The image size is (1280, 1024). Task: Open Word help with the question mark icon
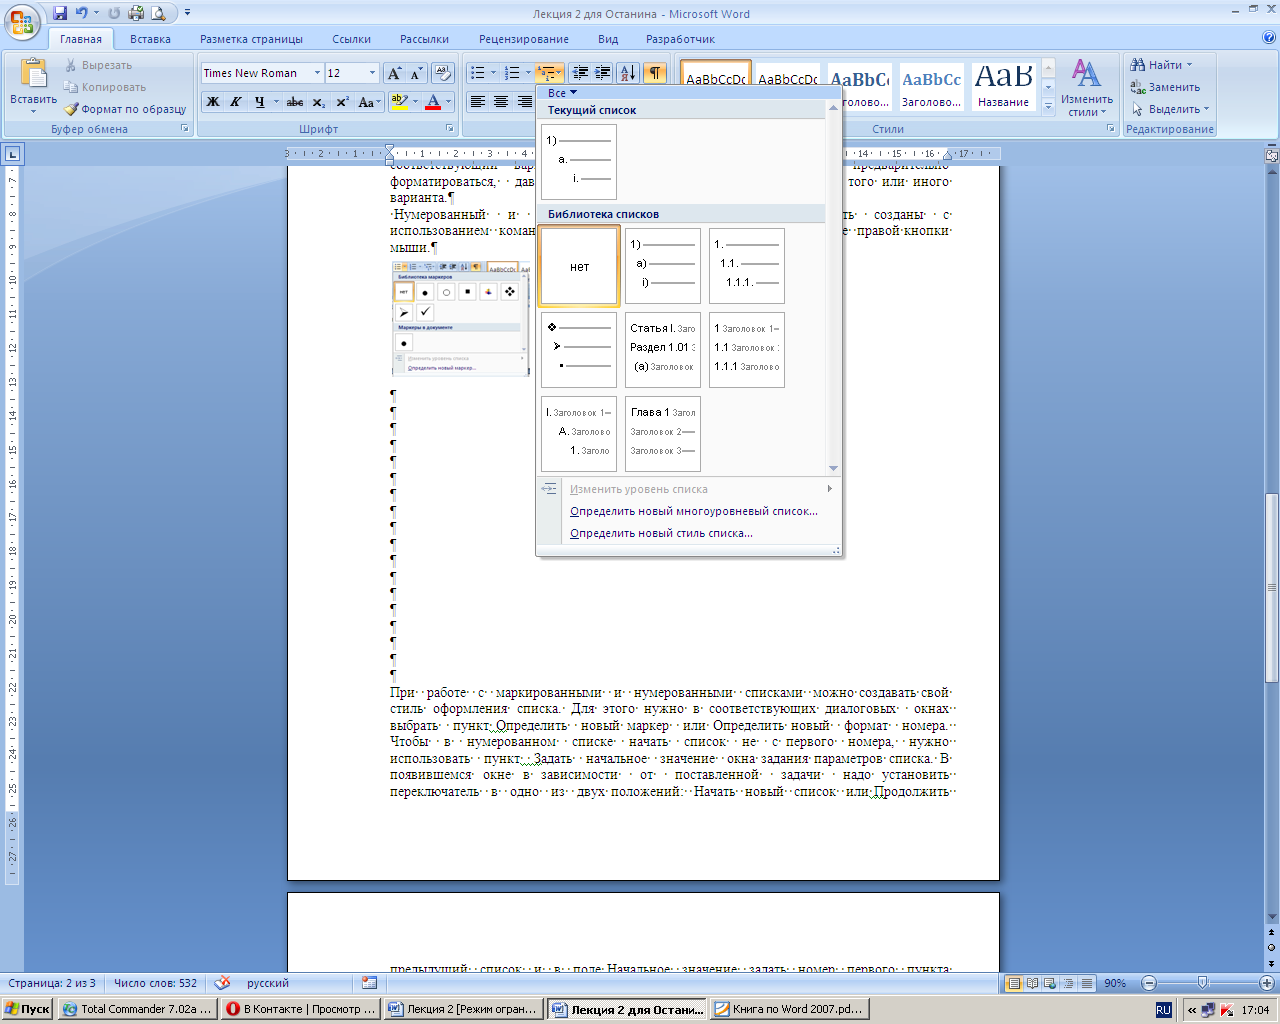tap(1269, 38)
